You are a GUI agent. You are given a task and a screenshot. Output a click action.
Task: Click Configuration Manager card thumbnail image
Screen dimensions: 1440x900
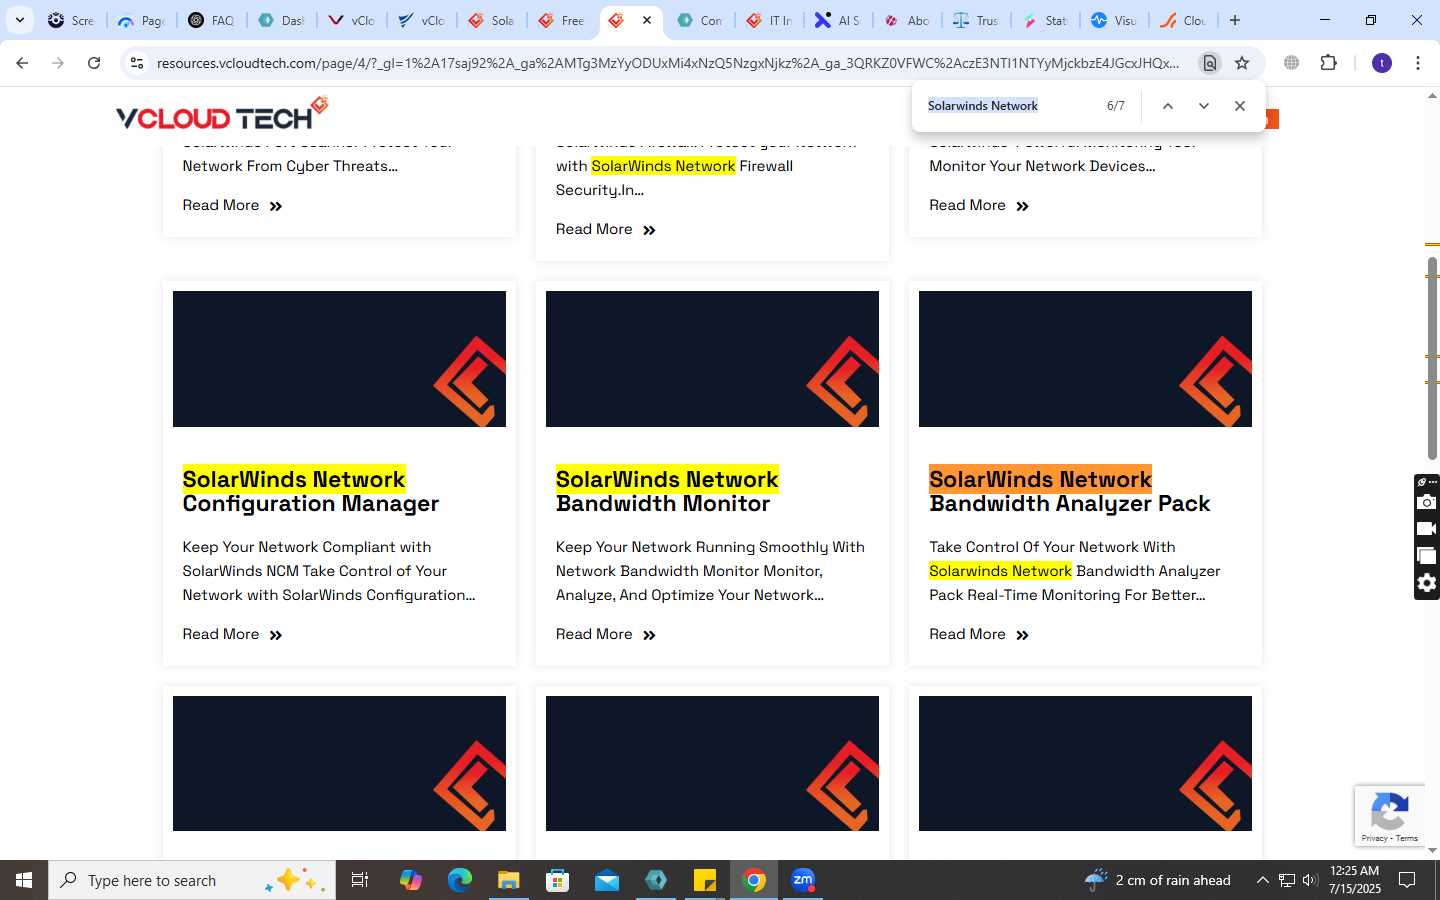pos(339,359)
